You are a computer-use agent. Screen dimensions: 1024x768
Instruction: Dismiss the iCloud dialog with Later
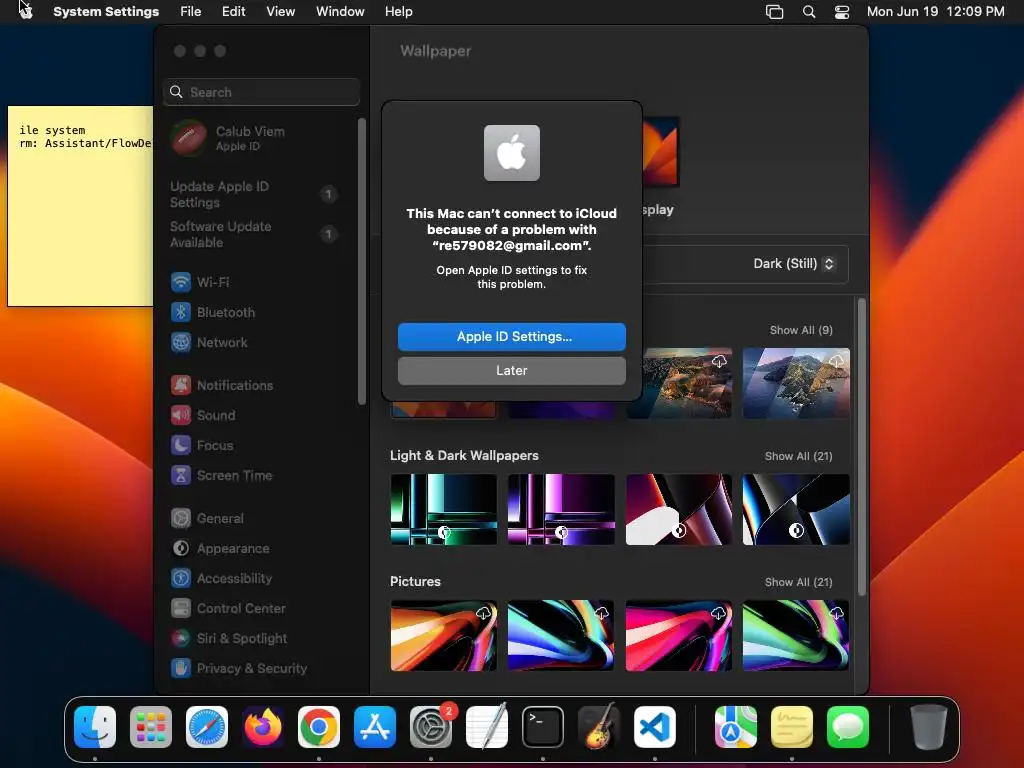(511, 370)
